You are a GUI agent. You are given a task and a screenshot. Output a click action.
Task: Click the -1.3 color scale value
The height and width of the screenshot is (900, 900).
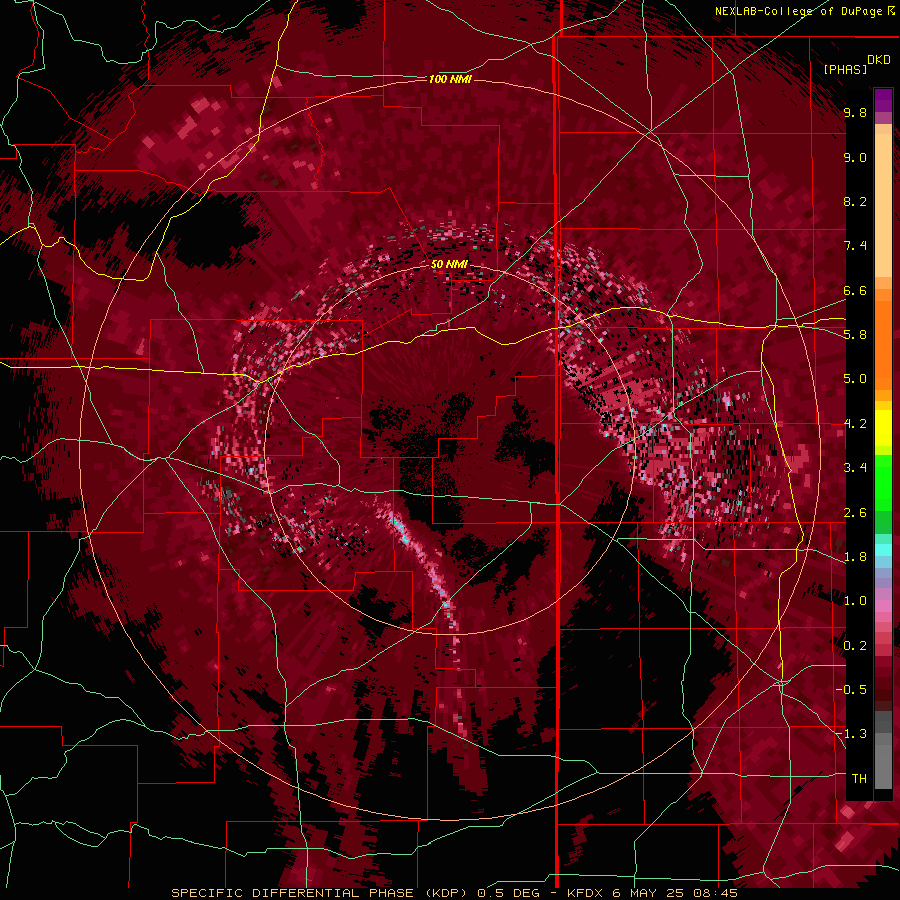click(x=851, y=734)
